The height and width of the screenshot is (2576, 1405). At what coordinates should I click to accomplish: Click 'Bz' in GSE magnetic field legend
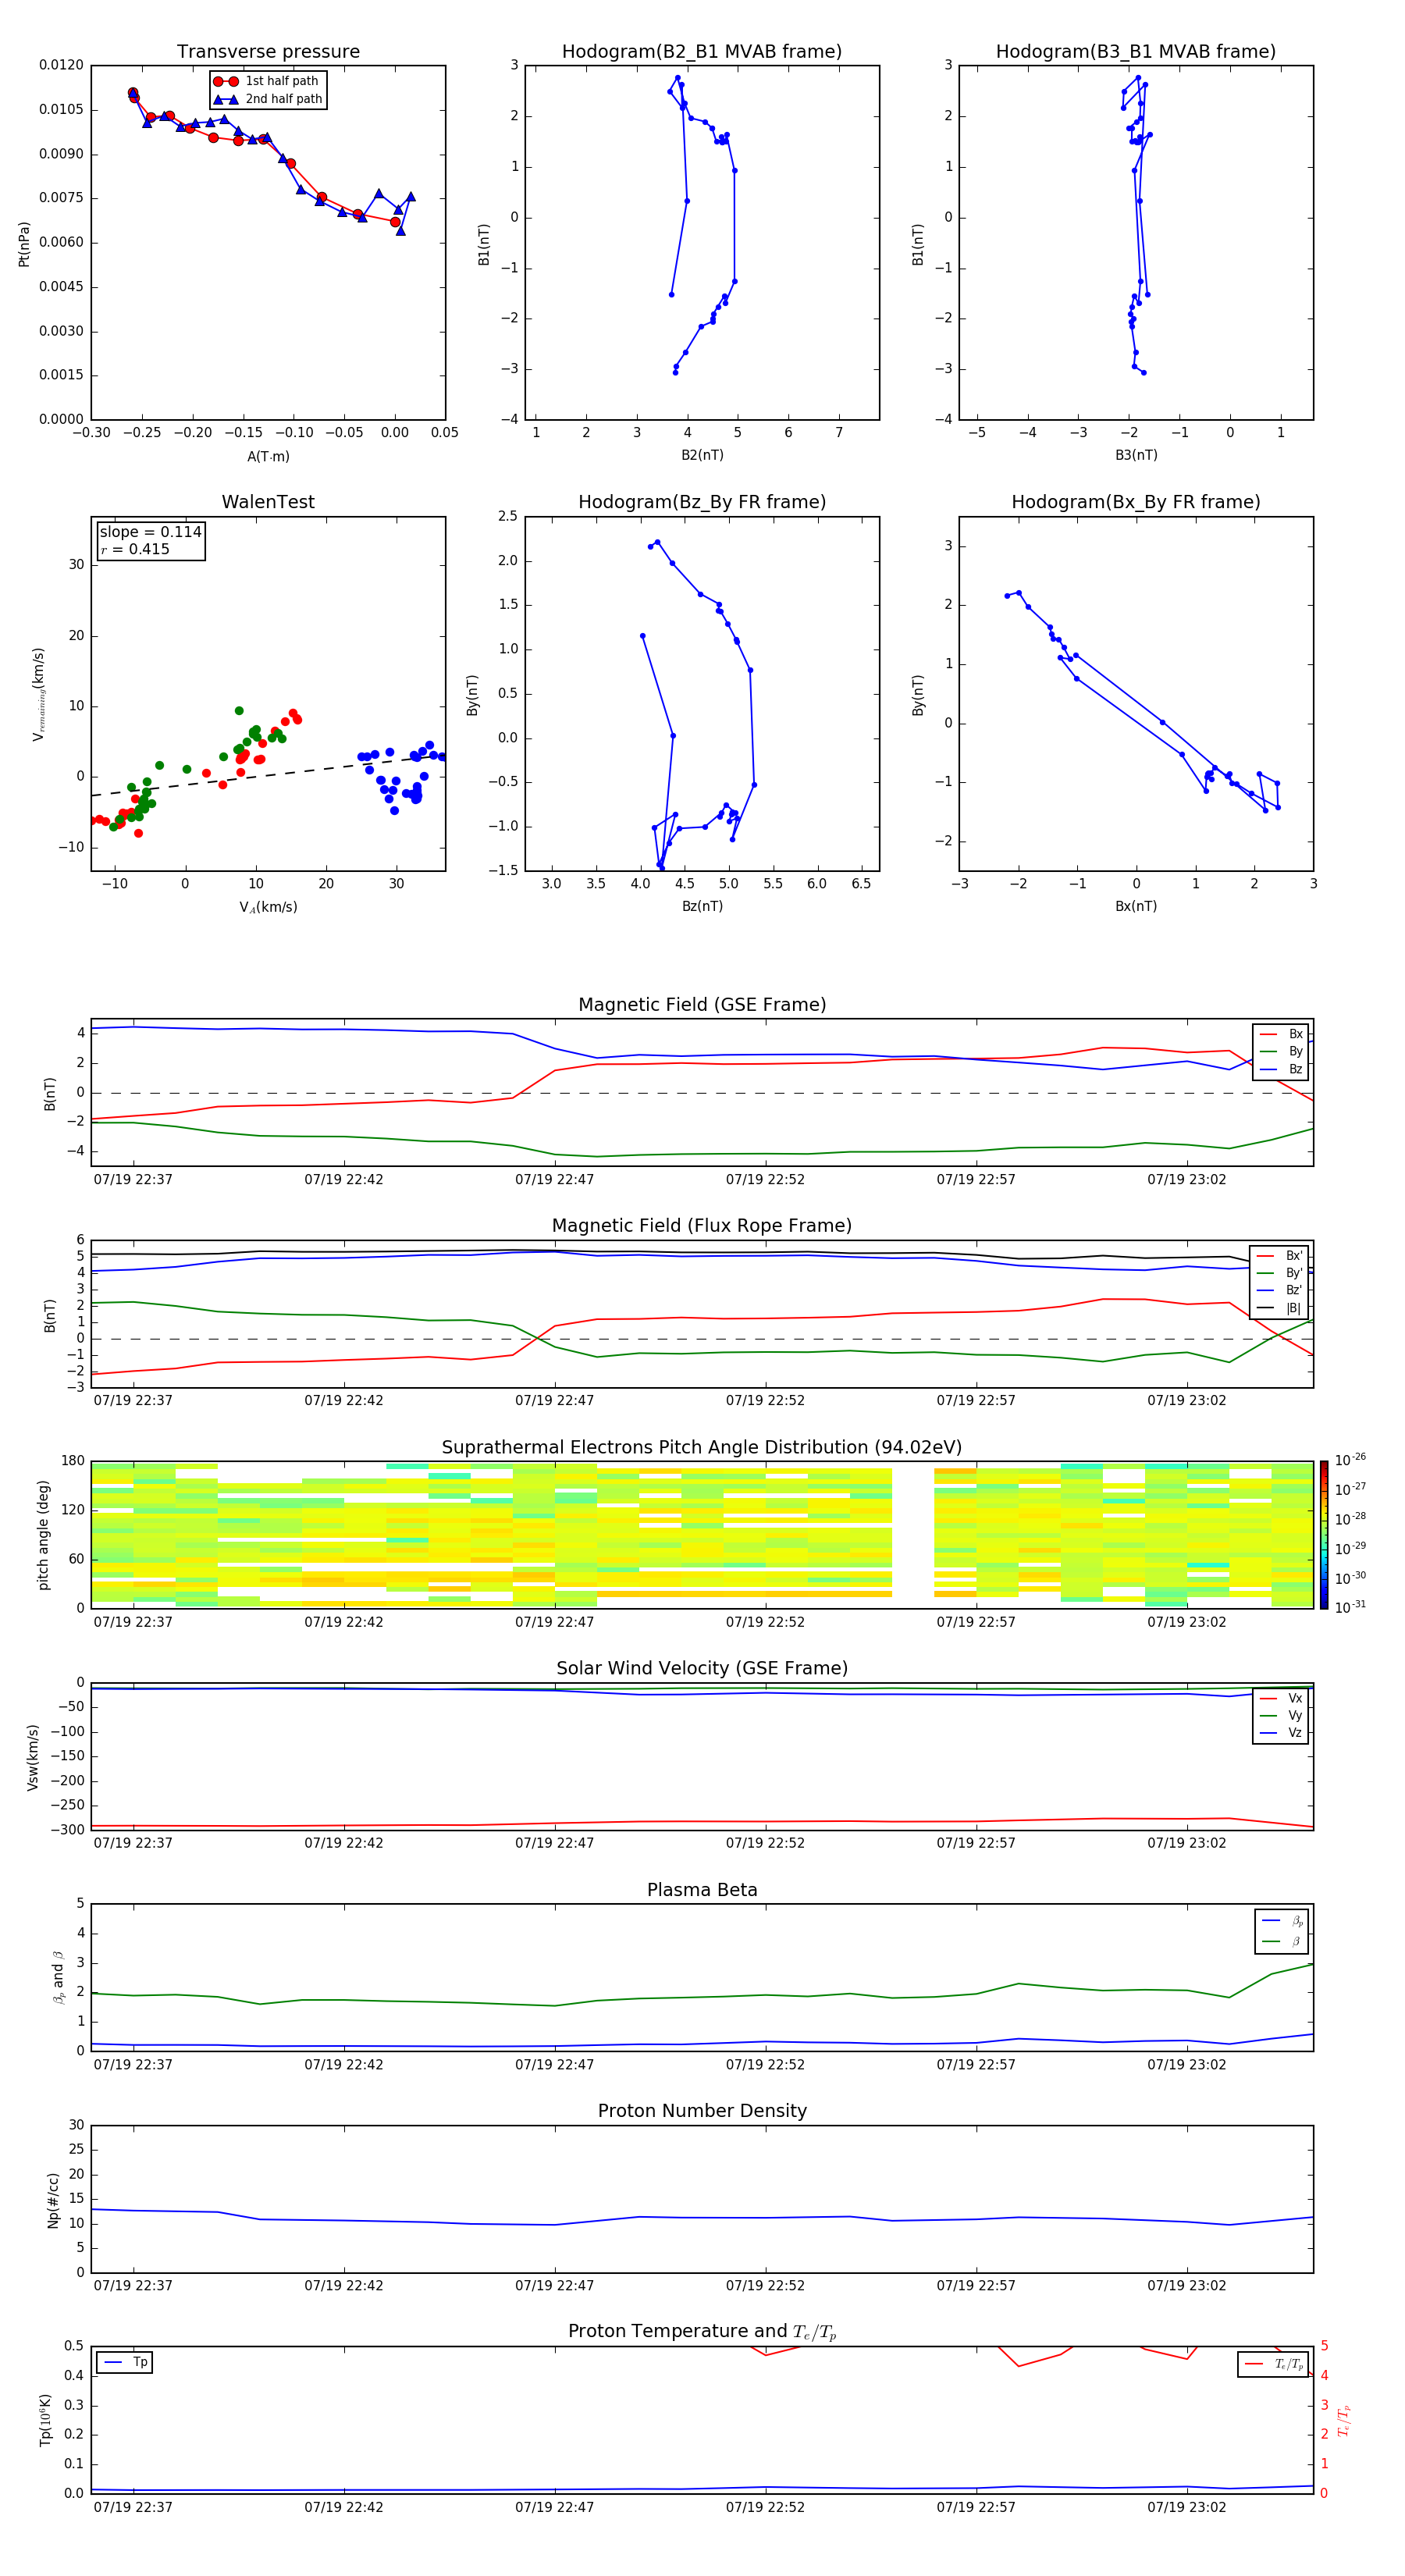[x=1281, y=1069]
